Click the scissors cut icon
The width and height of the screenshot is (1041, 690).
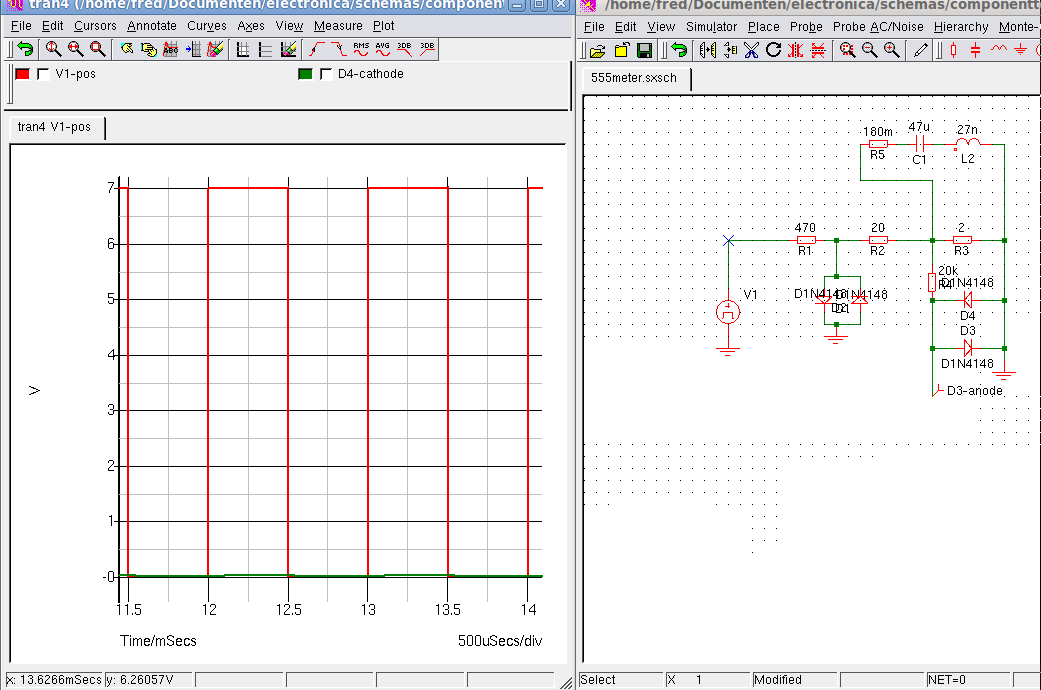[x=752, y=50]
